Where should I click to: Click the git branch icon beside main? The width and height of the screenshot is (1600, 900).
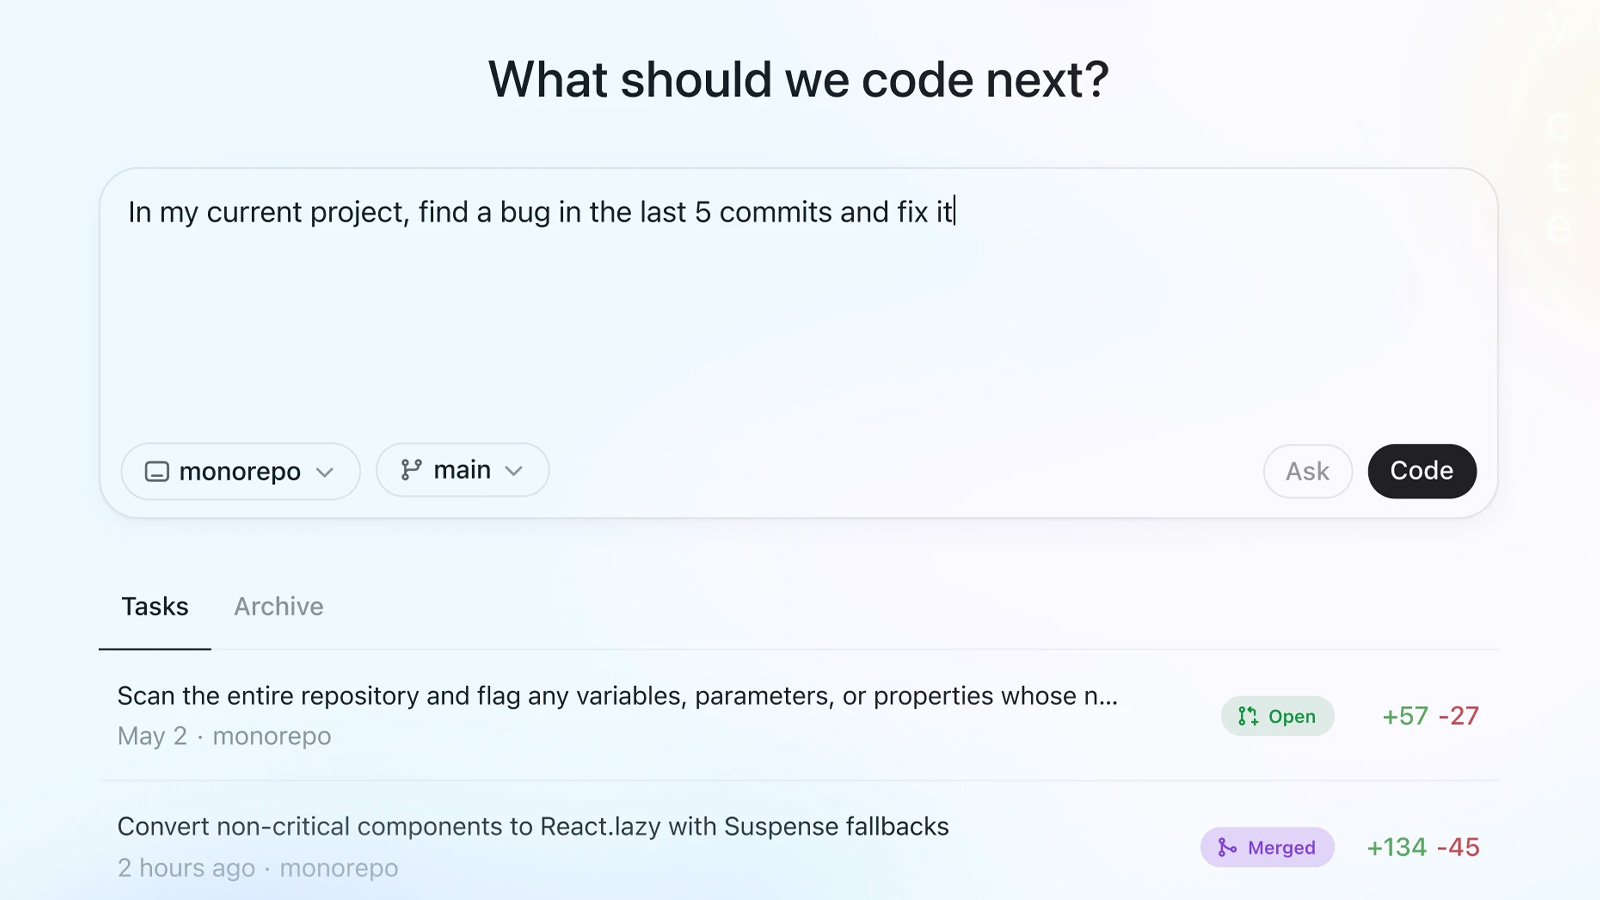pyautogui.click(x=411, y=470)
